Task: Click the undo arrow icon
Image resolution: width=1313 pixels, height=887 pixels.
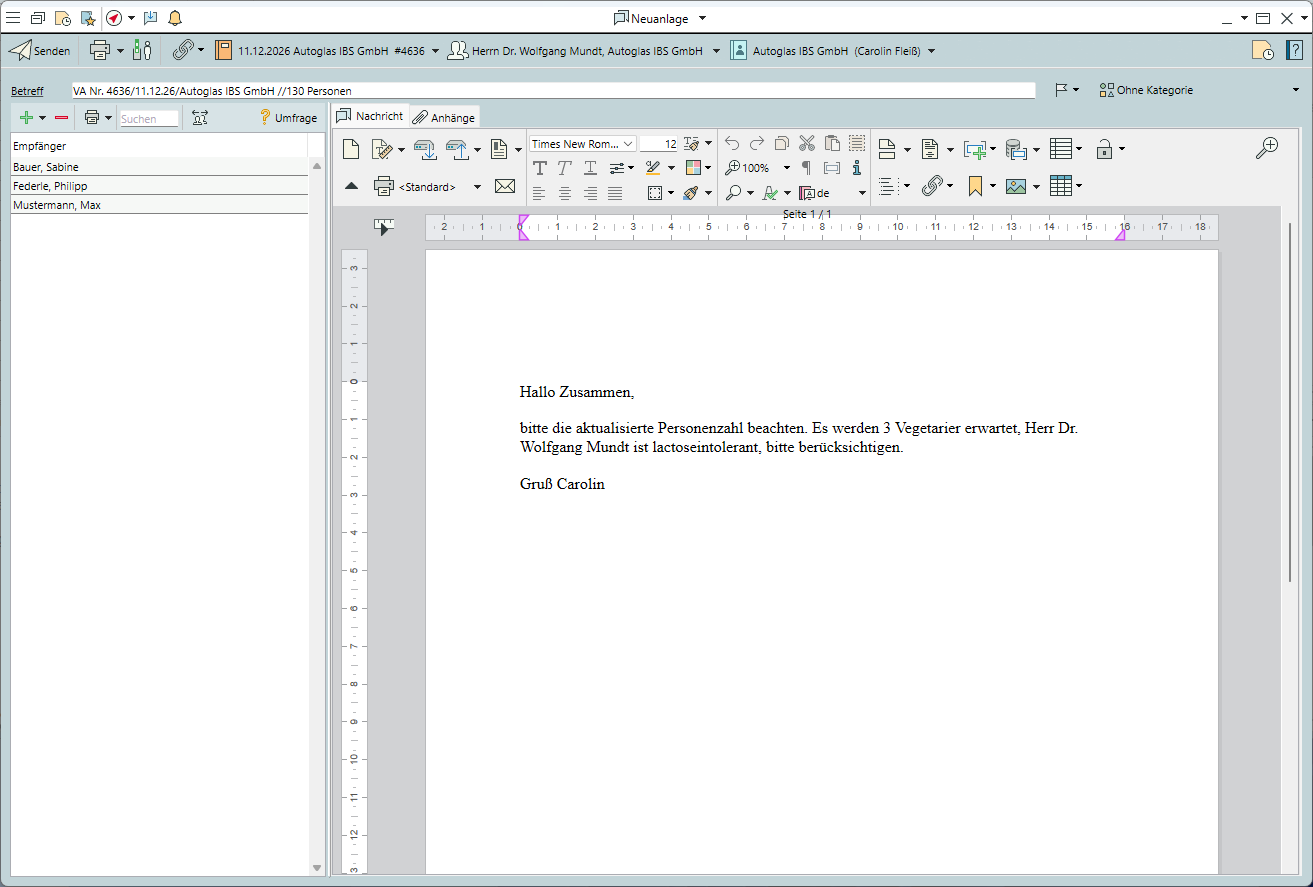Action: (x=732, y=143)
